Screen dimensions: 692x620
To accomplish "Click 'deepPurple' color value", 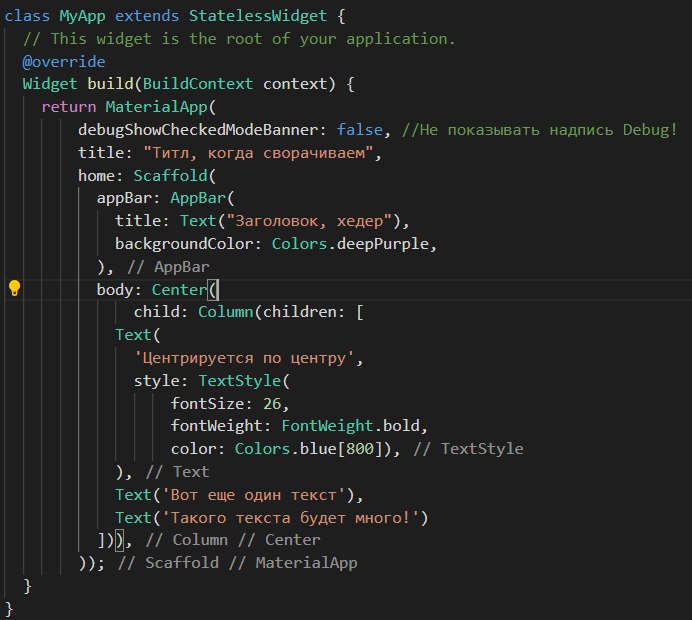I will [x=382, y=244].
